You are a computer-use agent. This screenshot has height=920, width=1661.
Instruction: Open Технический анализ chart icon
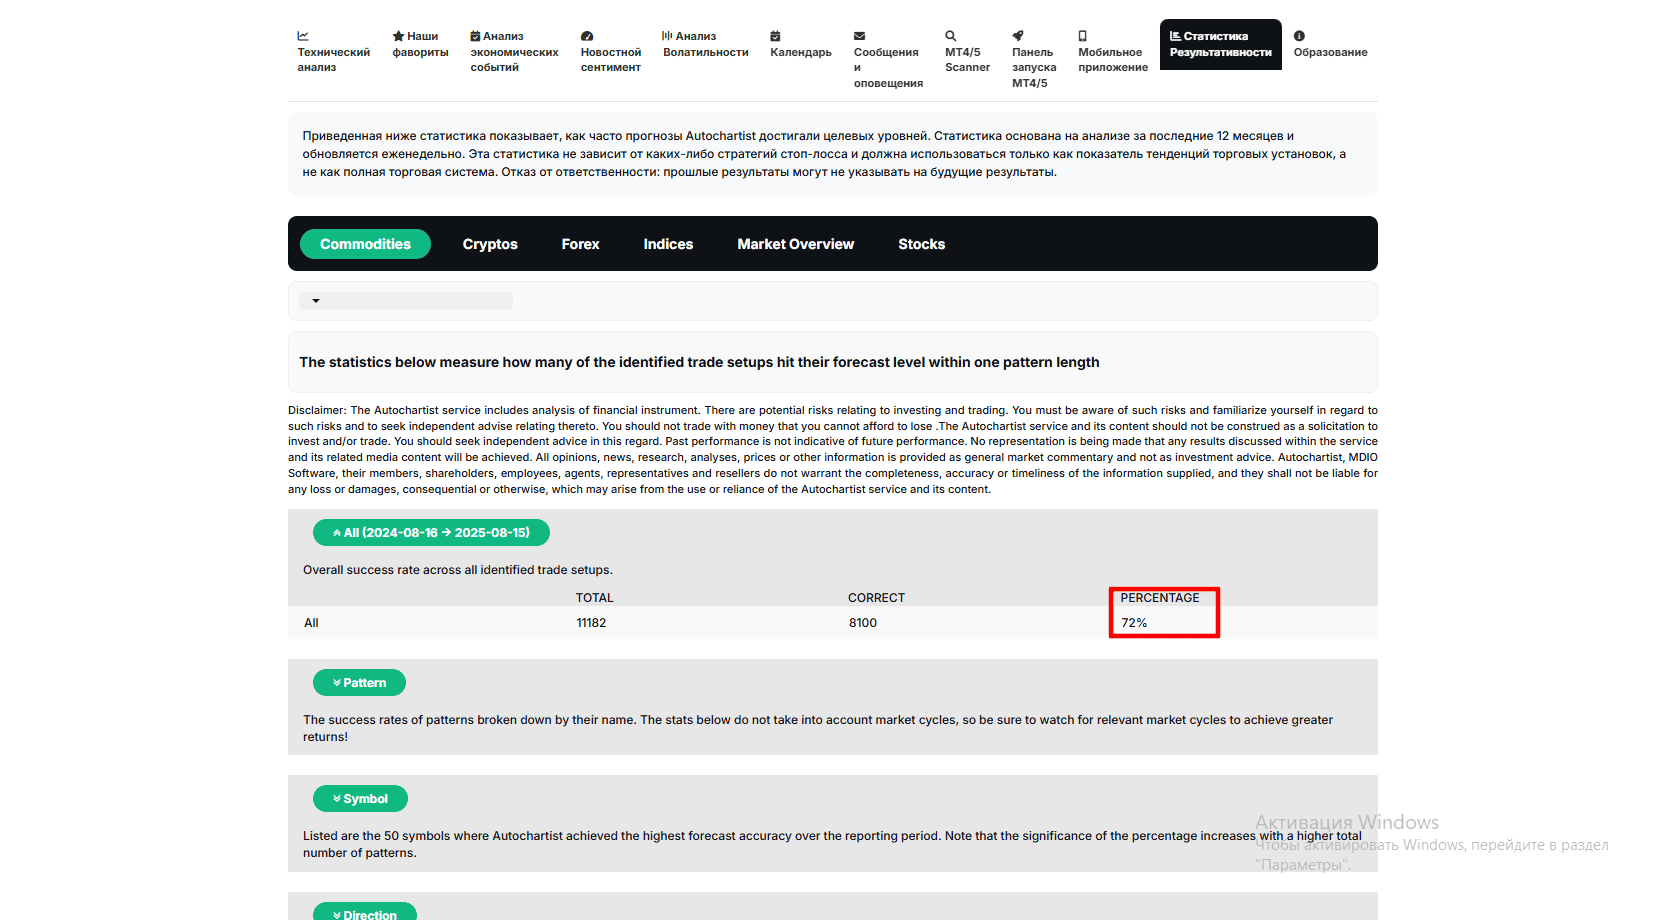click(x=303, y=36)
